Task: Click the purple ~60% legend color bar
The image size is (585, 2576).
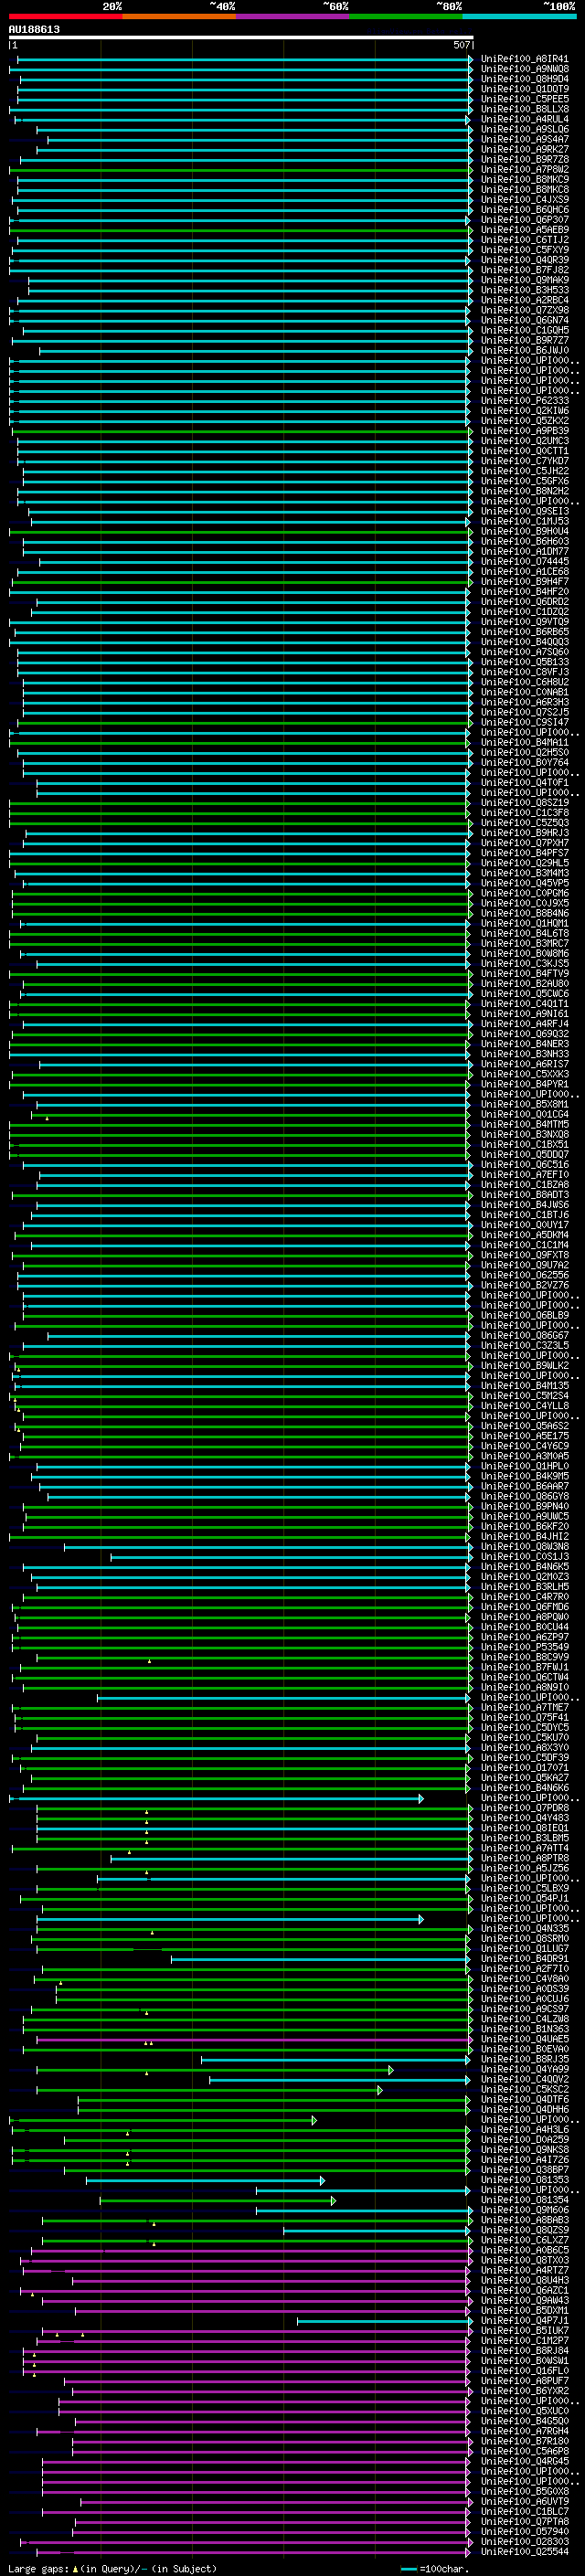Action: click(x=292, y=16)
